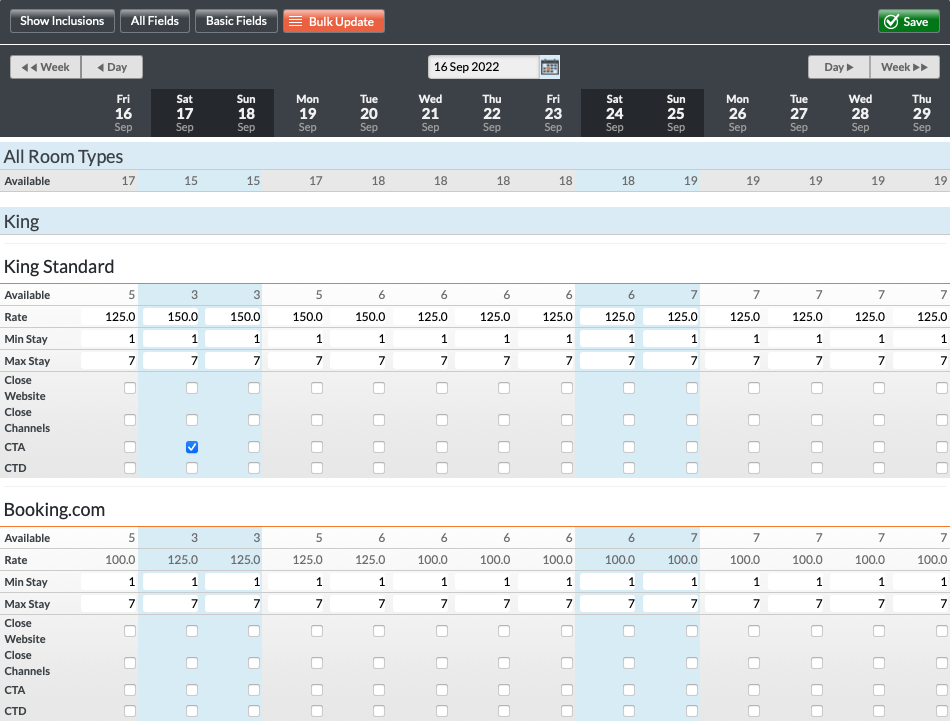Click the date field showing 16 Sep 2022
952x725 pixels.
(483, 67)
